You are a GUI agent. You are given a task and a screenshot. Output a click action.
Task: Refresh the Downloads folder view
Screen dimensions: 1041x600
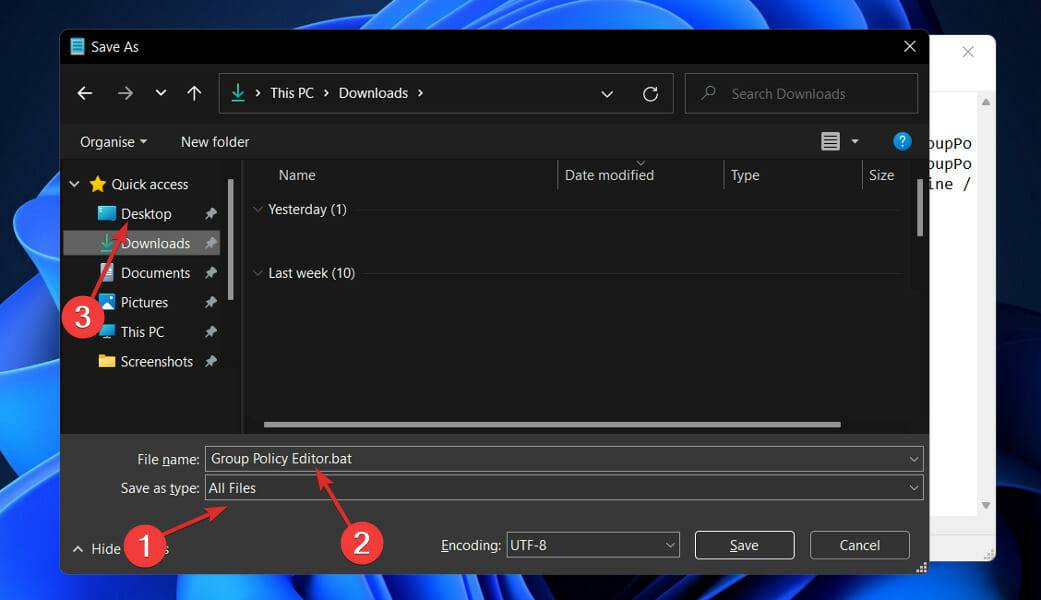[650, 93]
